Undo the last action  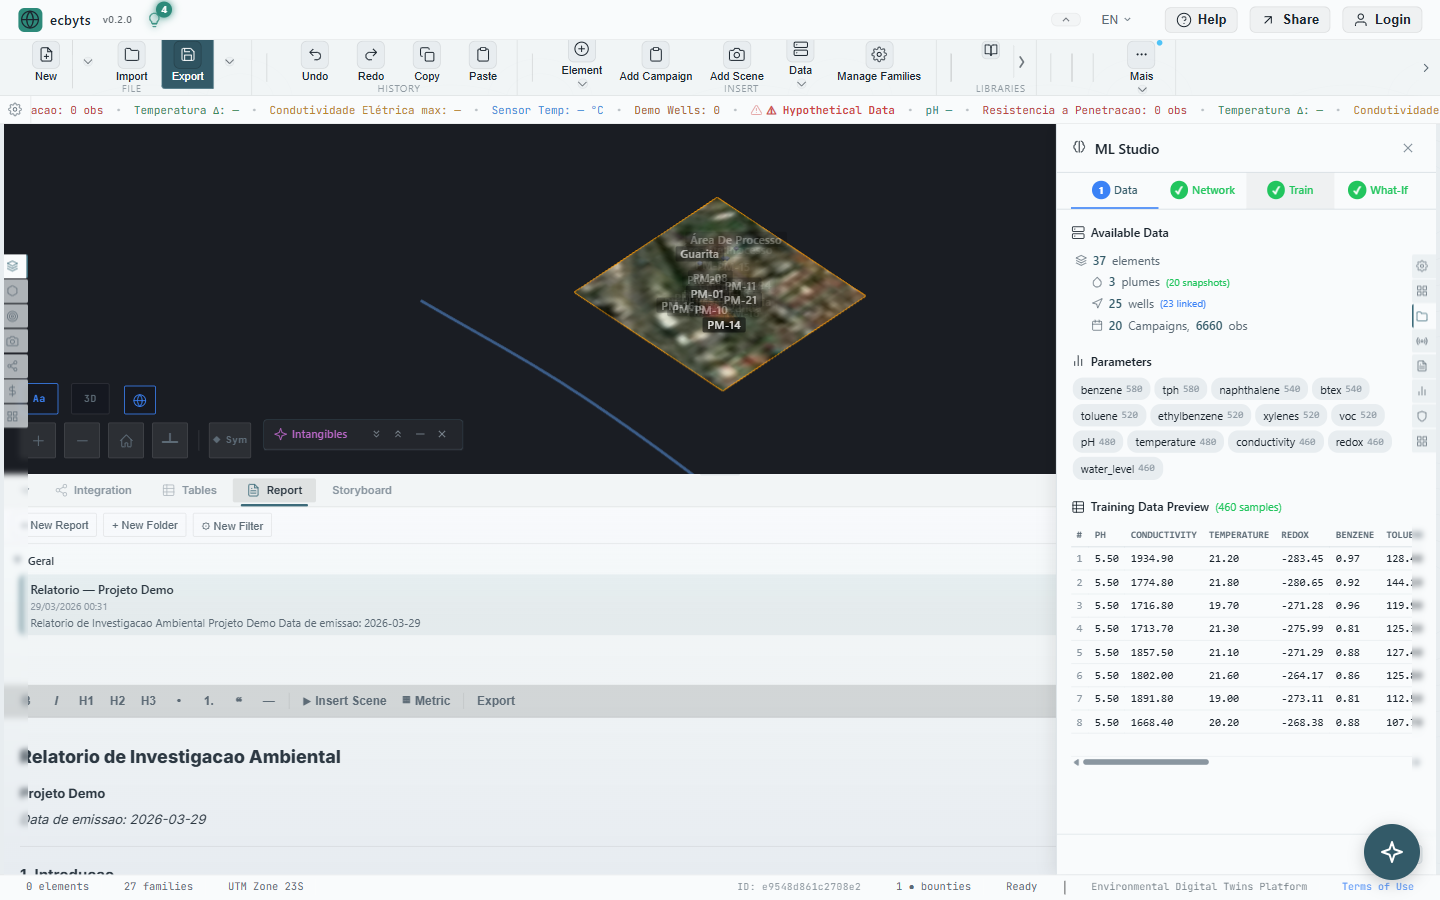click(x=315, y=62)
